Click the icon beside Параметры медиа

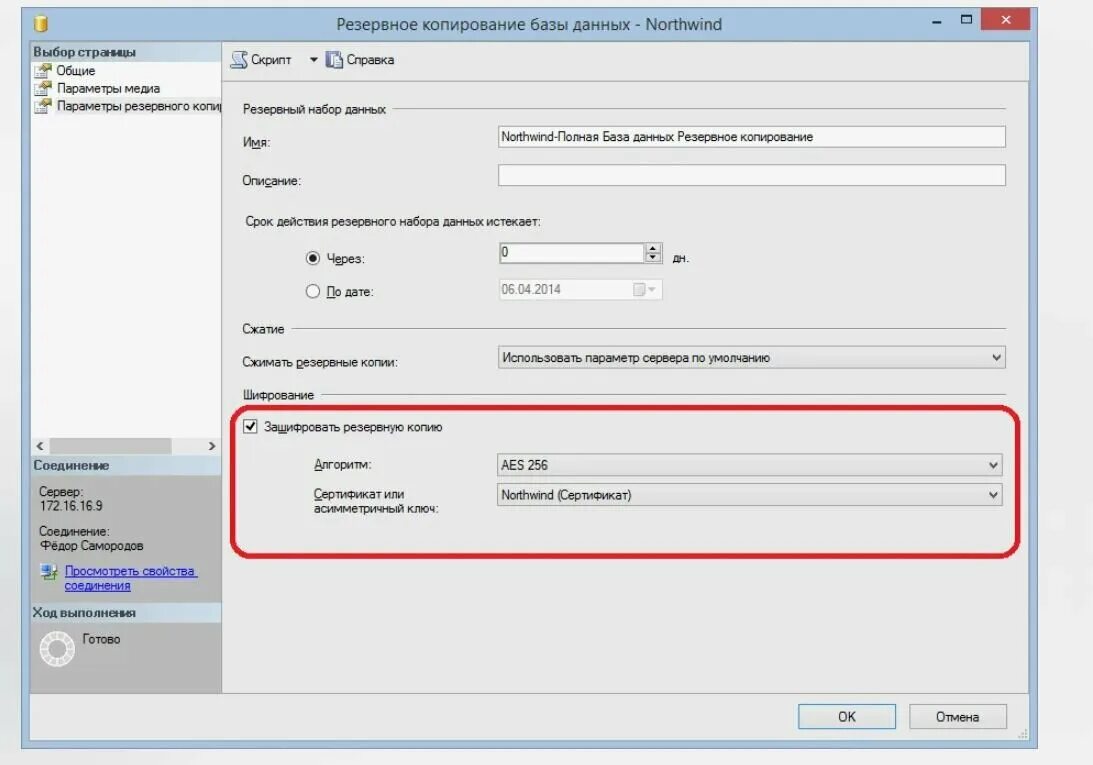pyautogui.click(x=43, y=88)
